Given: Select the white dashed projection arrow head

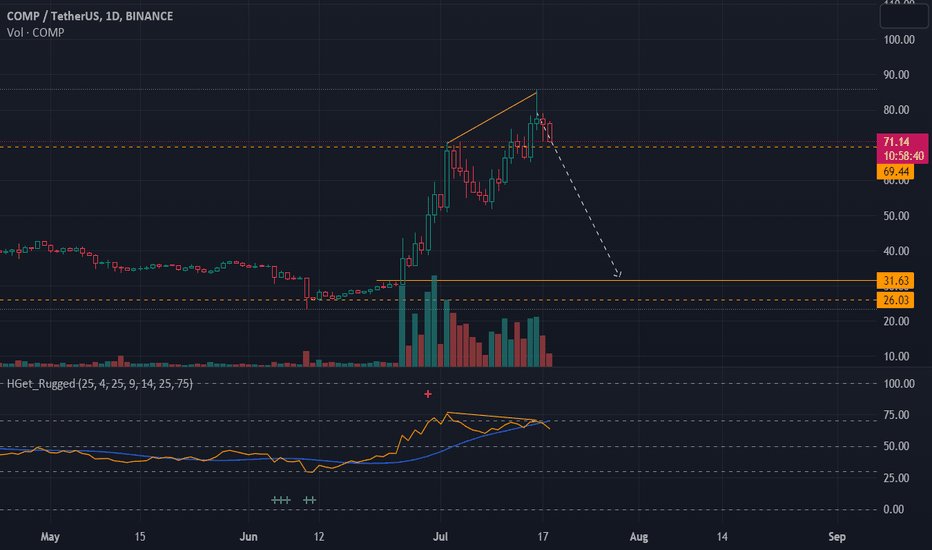Looking at the screenshot, I should [618, 274].
